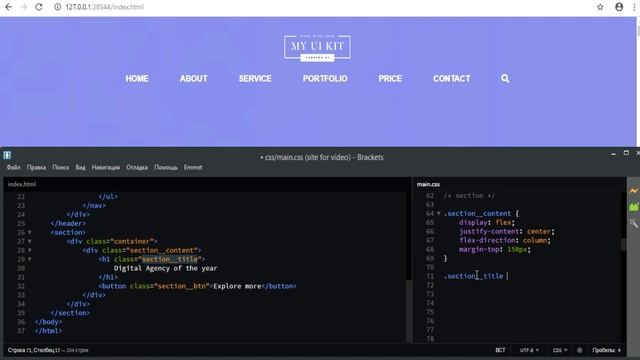This screenshot has height=360, width=640.
Task: Click the "/* section */" comment line
Action: 469,196
